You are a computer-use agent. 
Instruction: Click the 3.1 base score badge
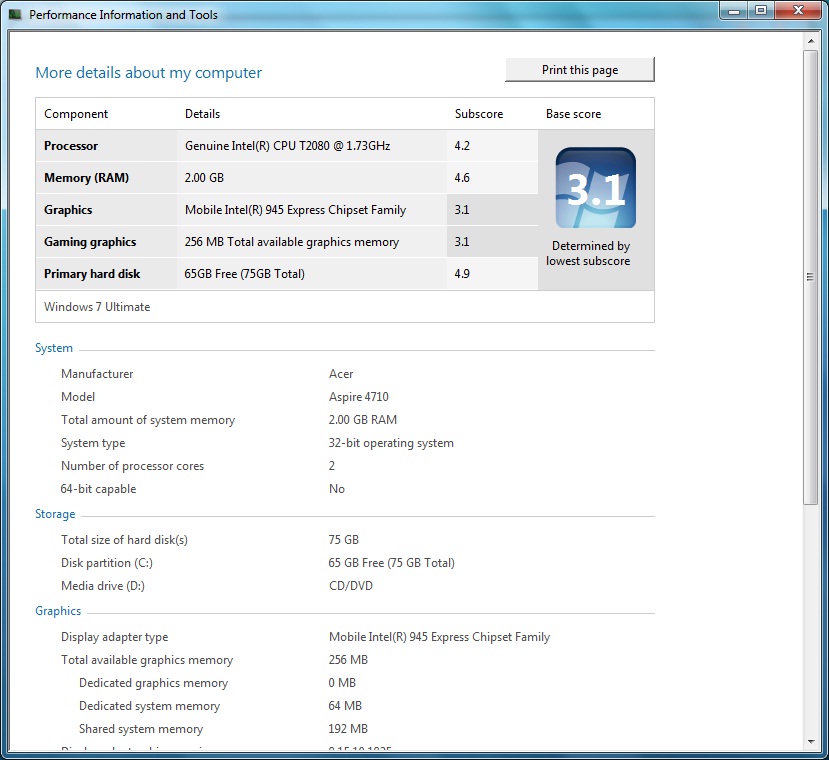click(x=596, y=188)
